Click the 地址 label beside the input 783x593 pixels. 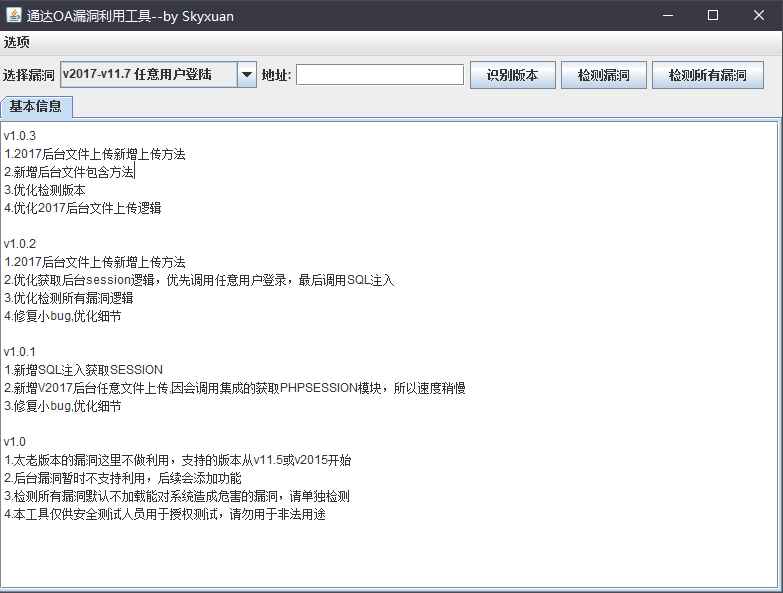tap(276, 75)
